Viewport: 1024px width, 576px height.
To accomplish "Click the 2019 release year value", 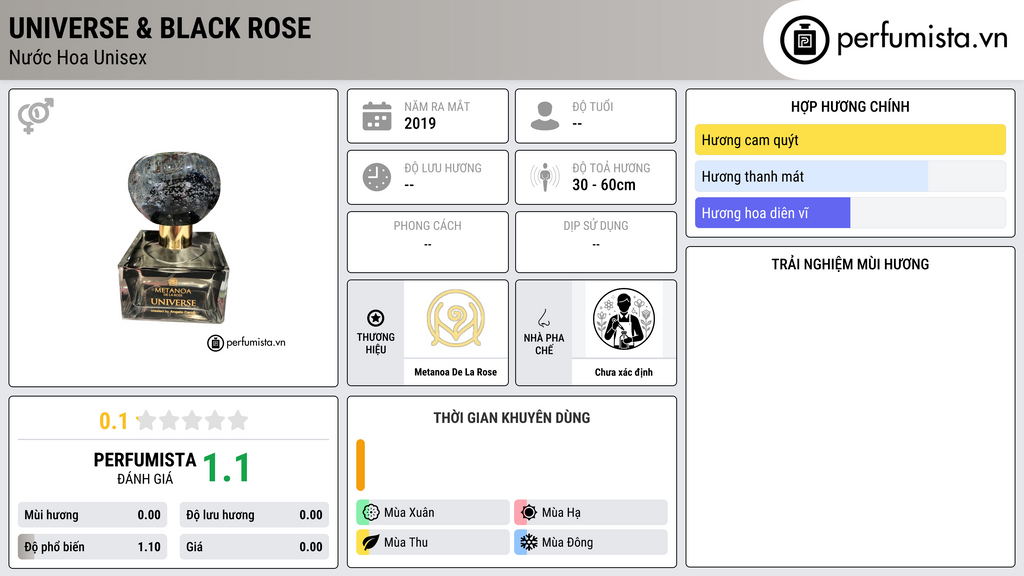I will pyautogui.click(x=420, y=123).
